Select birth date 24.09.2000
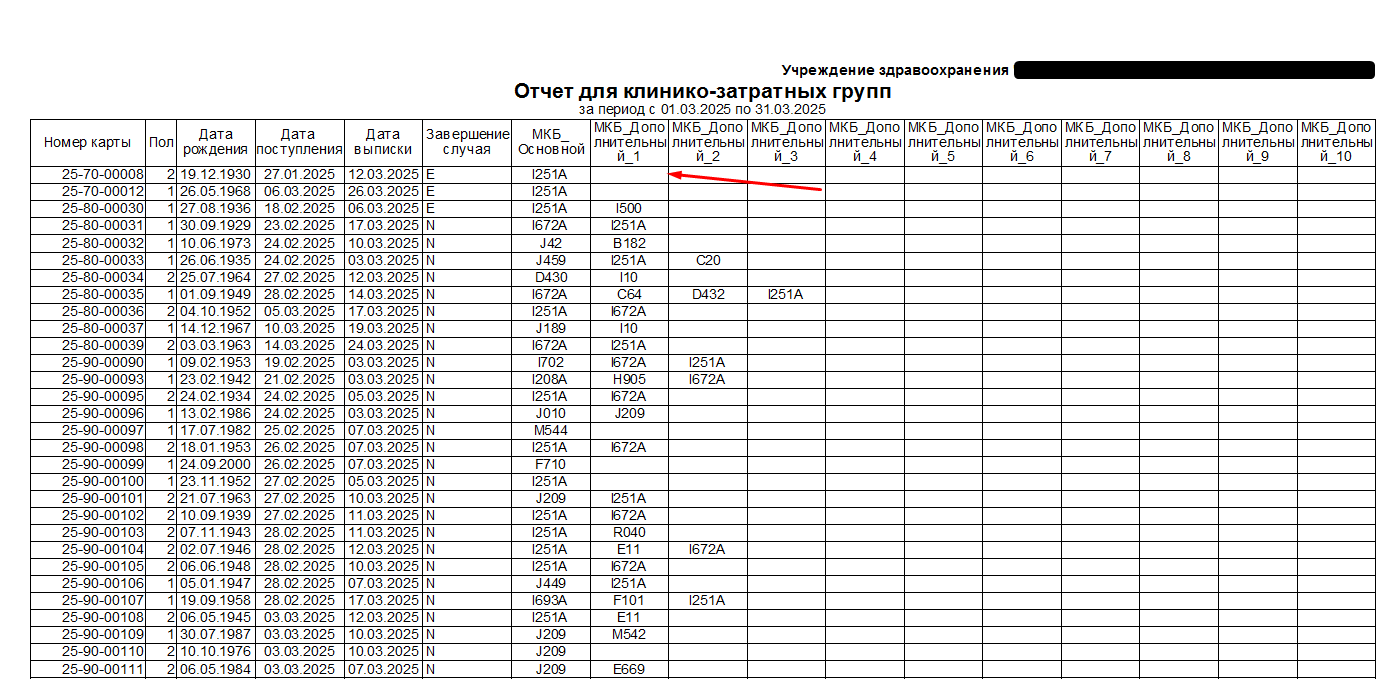This screenshot has width=1400, height=679. click(x=215, y=464)
